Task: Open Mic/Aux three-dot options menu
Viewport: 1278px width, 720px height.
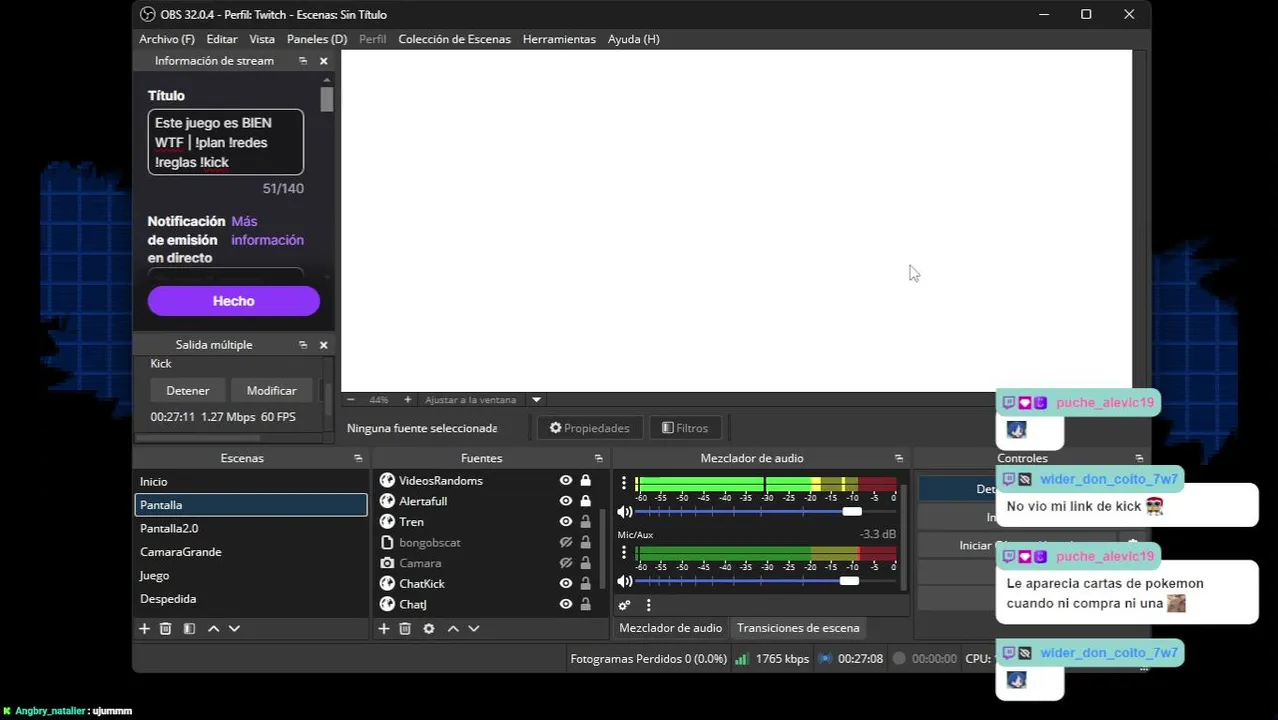Action: pyautogui.click(x=624, y=553)
